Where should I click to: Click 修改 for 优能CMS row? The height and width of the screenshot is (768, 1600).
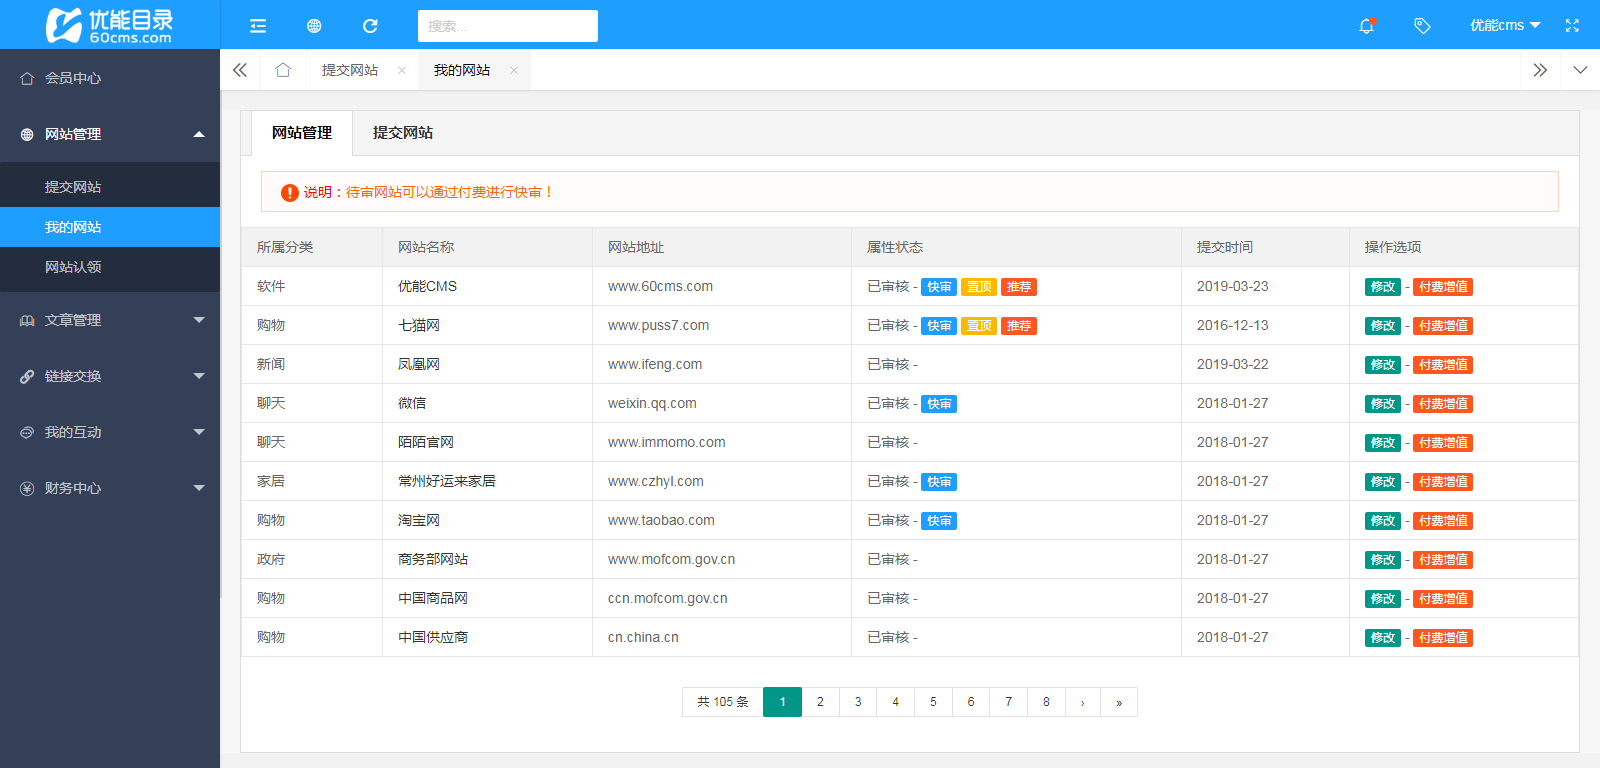click(x=1383, y=287)
